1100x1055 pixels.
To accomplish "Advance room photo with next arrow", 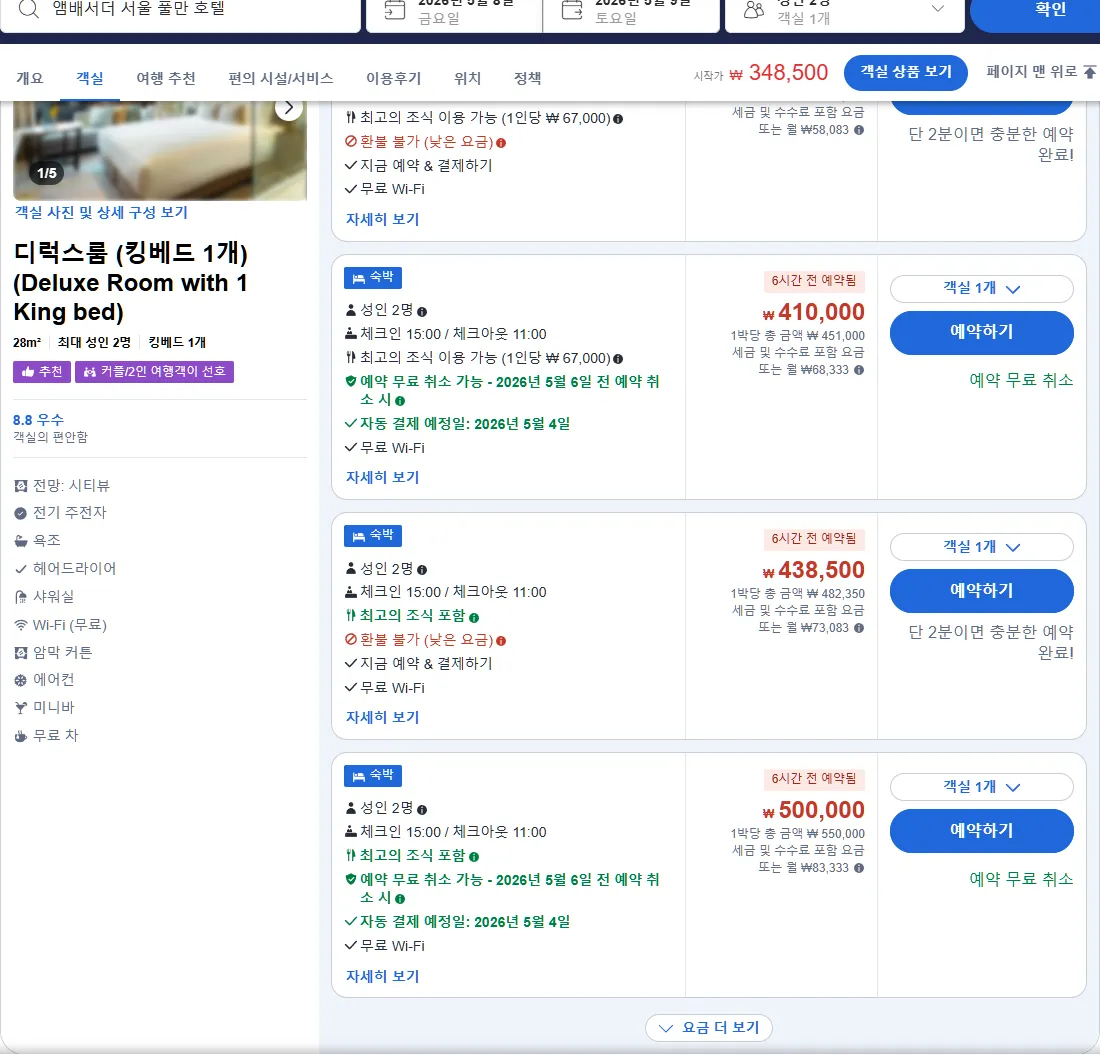I will (x=288, y=108).
